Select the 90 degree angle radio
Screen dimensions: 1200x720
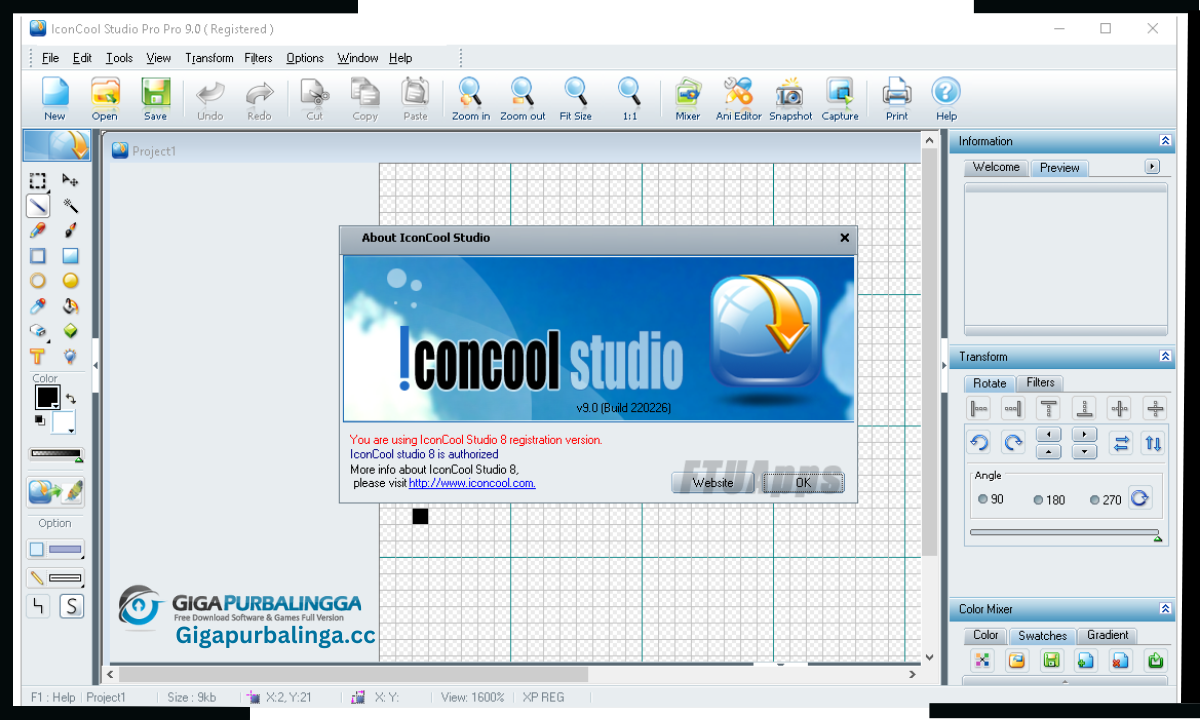point(983,499)
